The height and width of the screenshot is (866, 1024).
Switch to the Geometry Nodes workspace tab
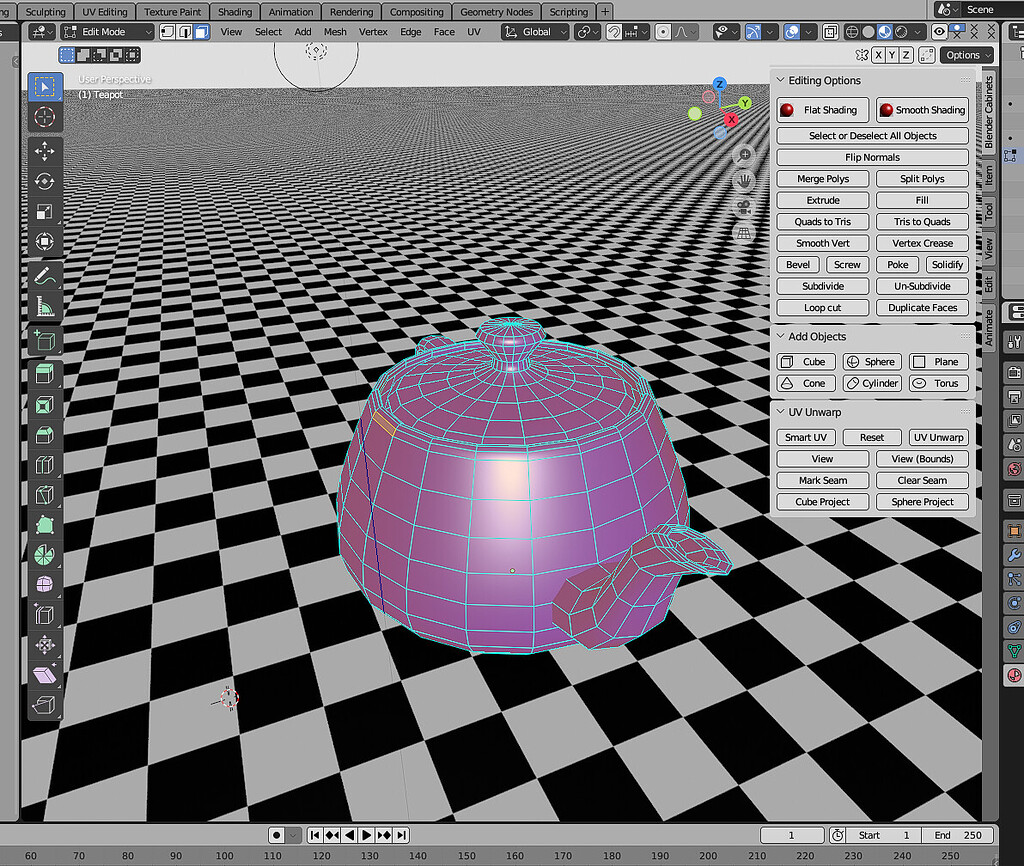click(x=496, y=12)
